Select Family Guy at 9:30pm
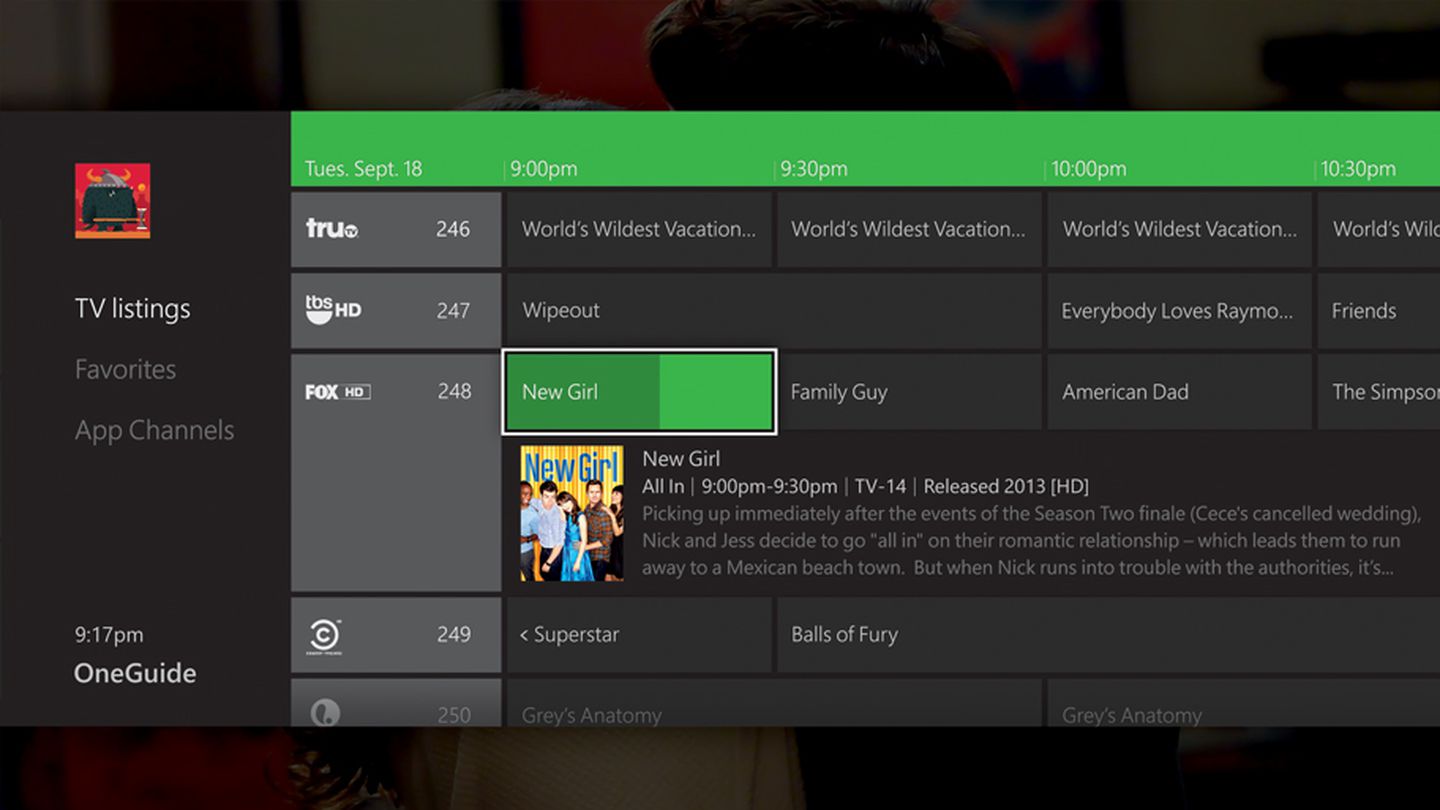 click(x=838, y=391)
